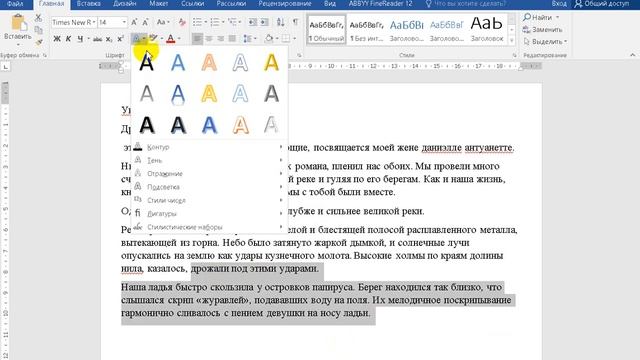Switch to the Вставка ribbon tab
Viewport: 640px width, 360px height.
pos(89,4)
